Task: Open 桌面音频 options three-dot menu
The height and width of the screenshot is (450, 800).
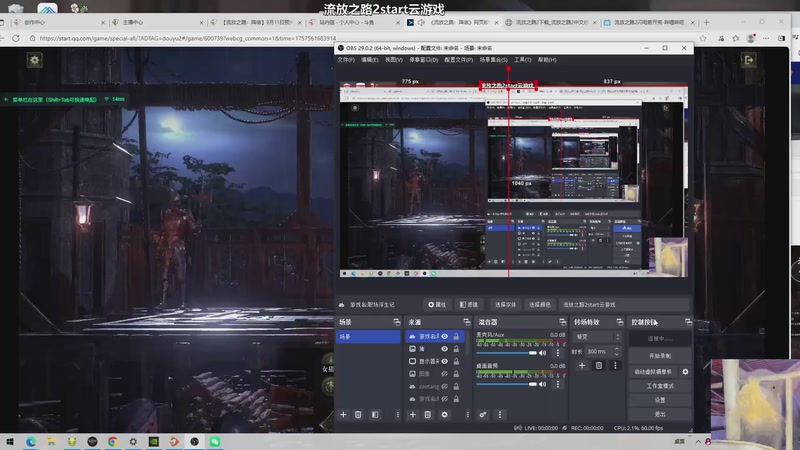Action: pyautogui.click(x=558, y=384)
